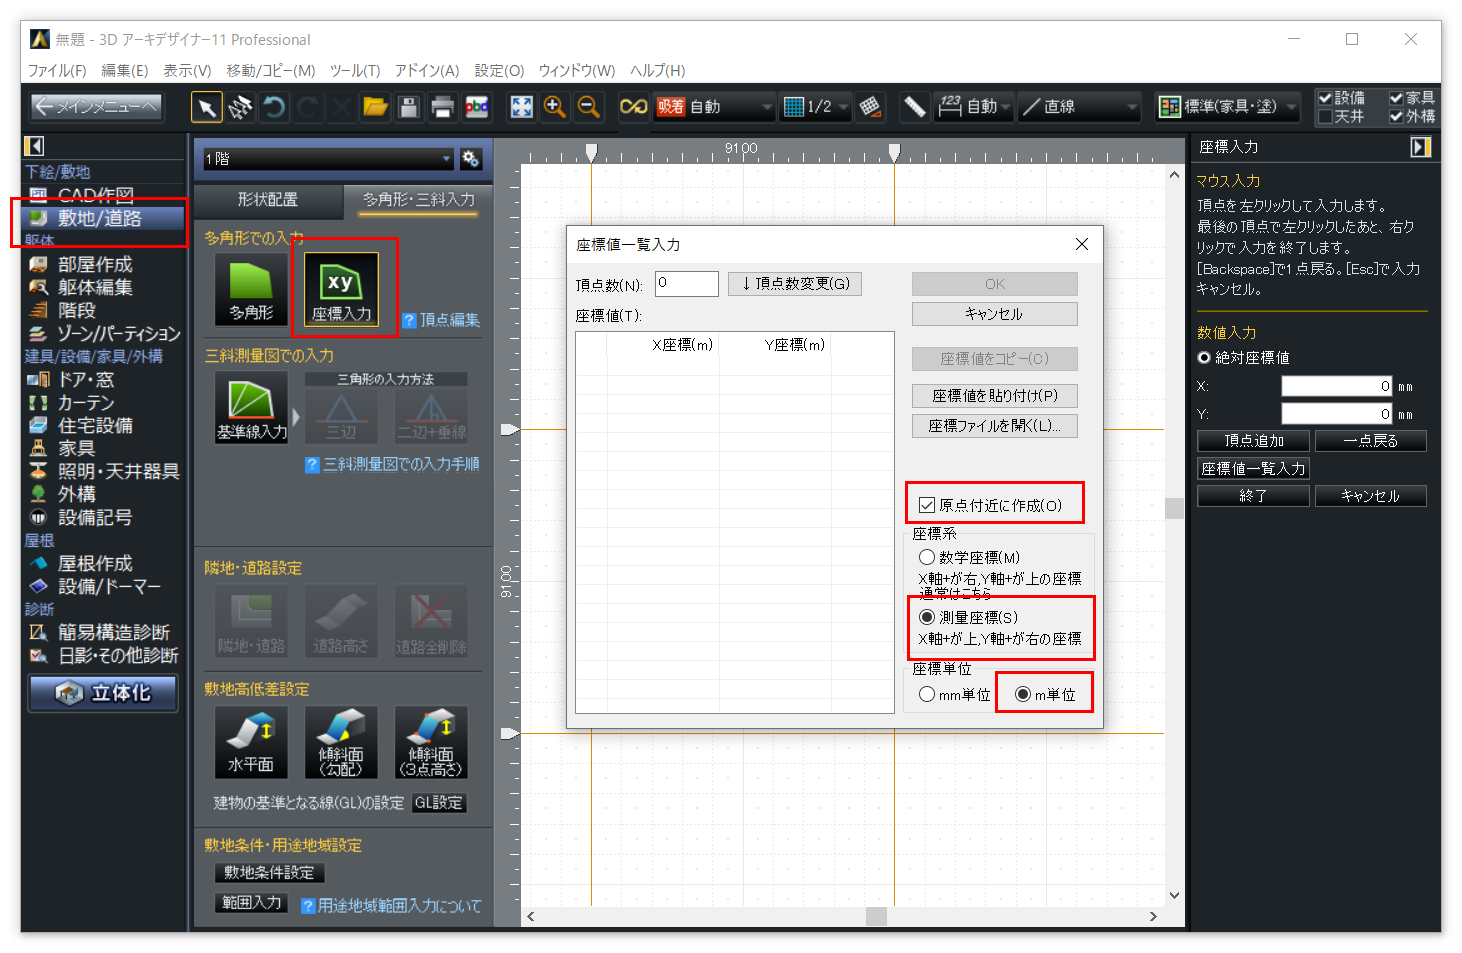Switch to the 形状配置 tab
The width and height of the screenshot is (1462, 953).
pyautogui.click(x=268, y=200)
